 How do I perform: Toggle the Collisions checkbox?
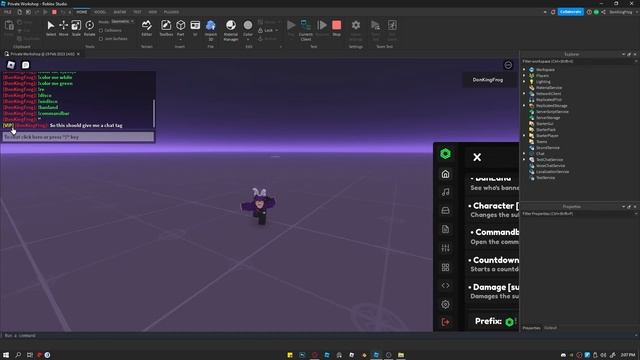tap(101, 31)
